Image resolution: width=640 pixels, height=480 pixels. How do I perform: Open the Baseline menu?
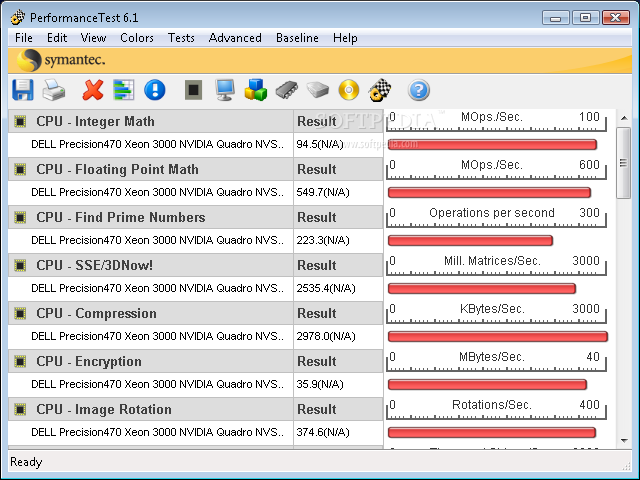tap(297, 38)
